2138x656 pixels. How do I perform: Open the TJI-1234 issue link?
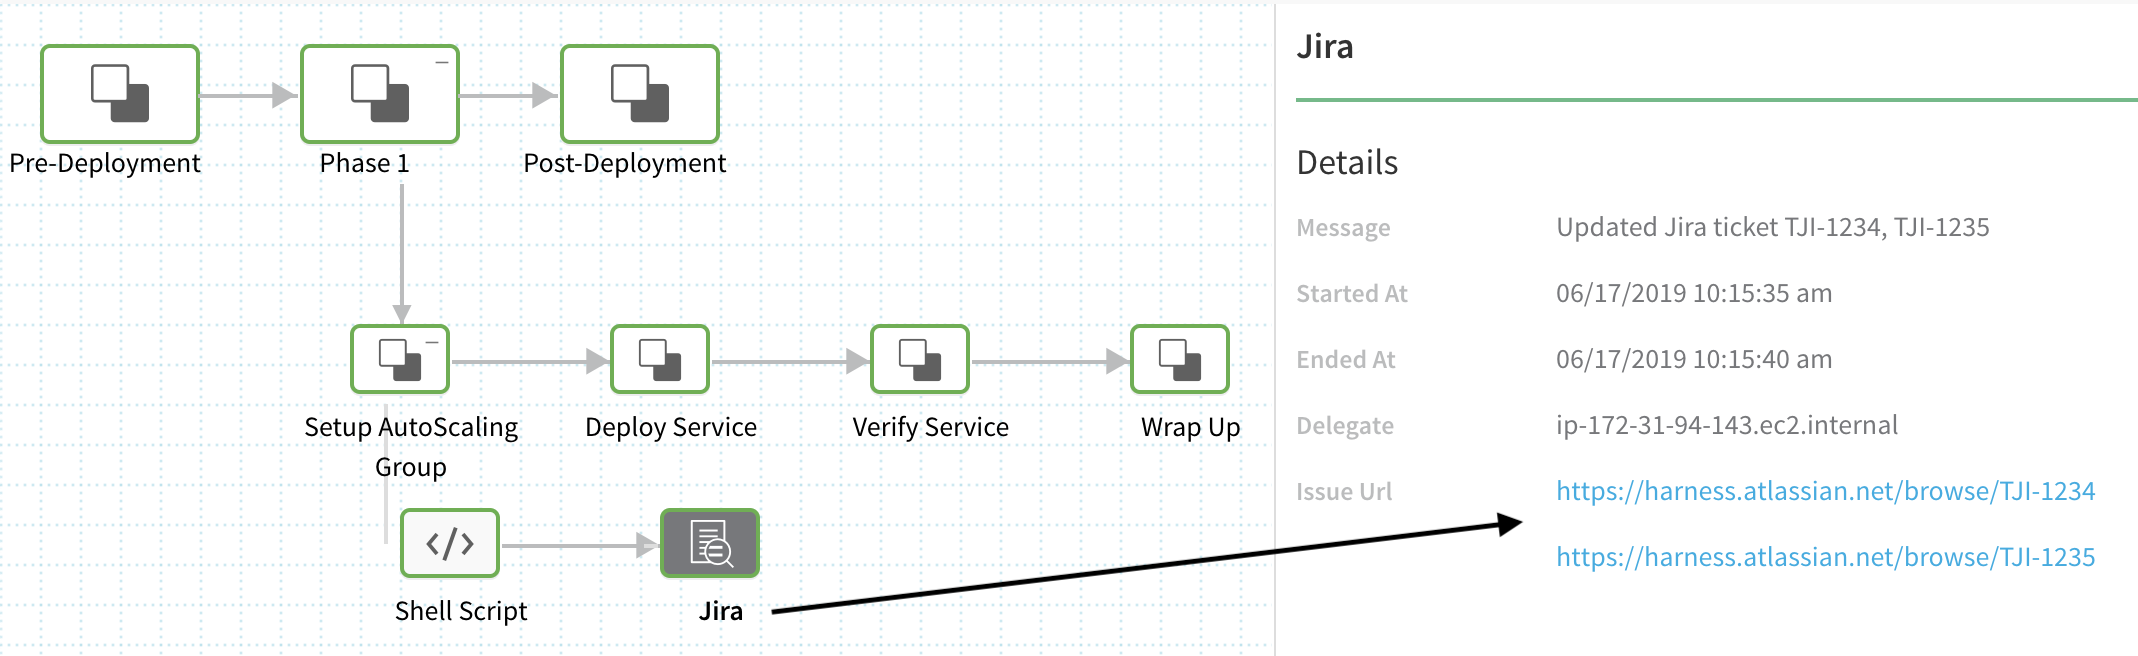[1825, 491]
